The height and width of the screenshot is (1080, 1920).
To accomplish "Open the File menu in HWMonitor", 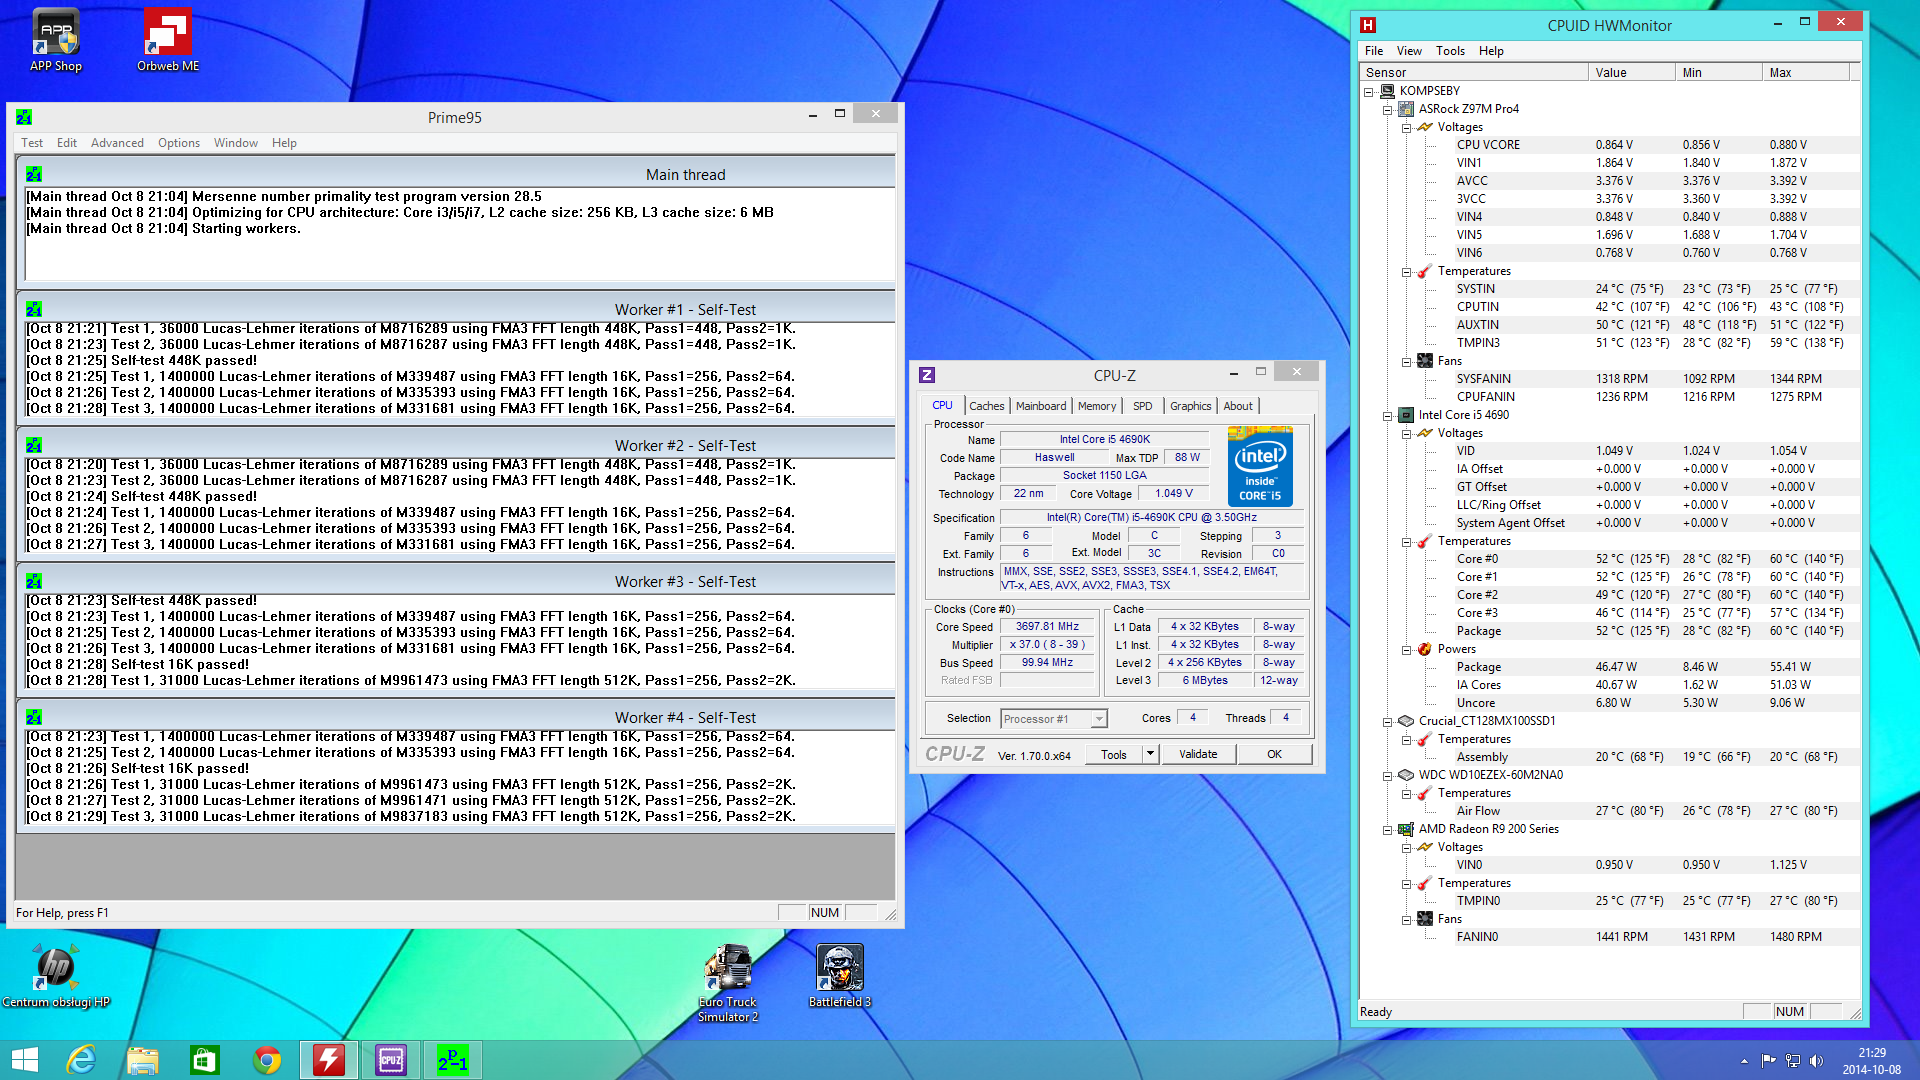I will click(x=1374, y=51).
